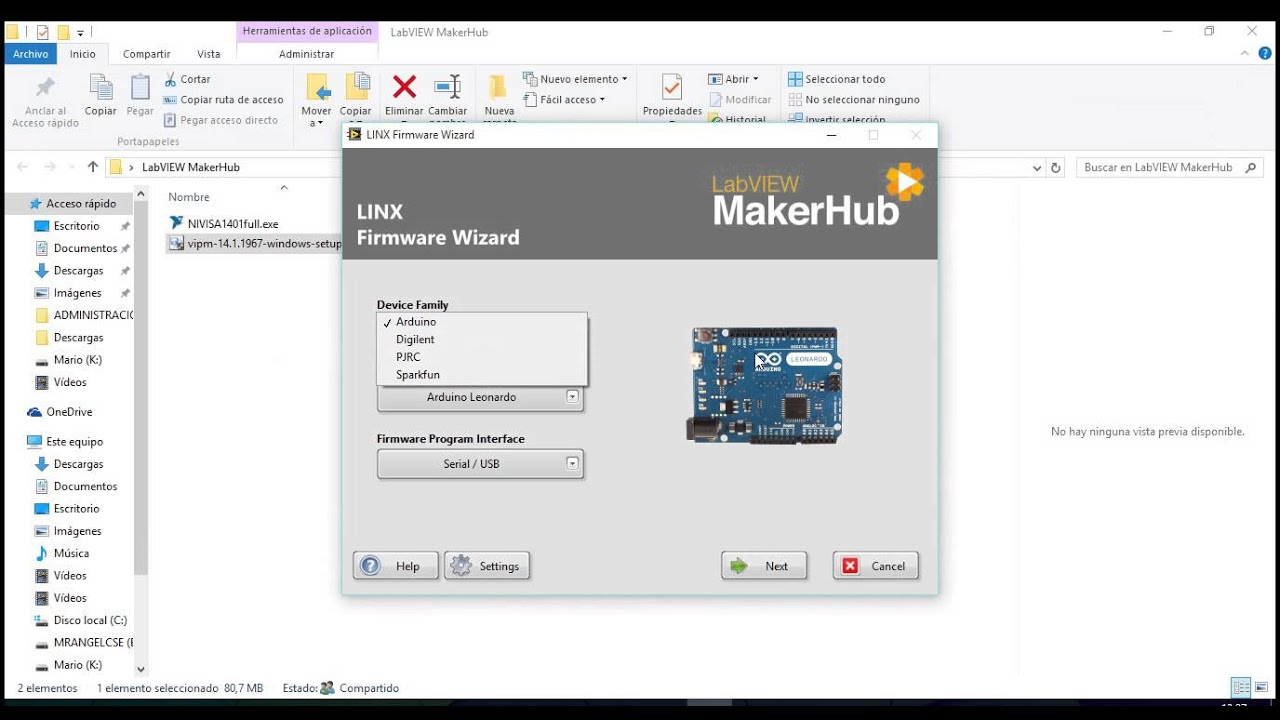Screen dimensions: 1280x720
Task: Switch to Compartir ribbon tab
Action: (147, 54)
